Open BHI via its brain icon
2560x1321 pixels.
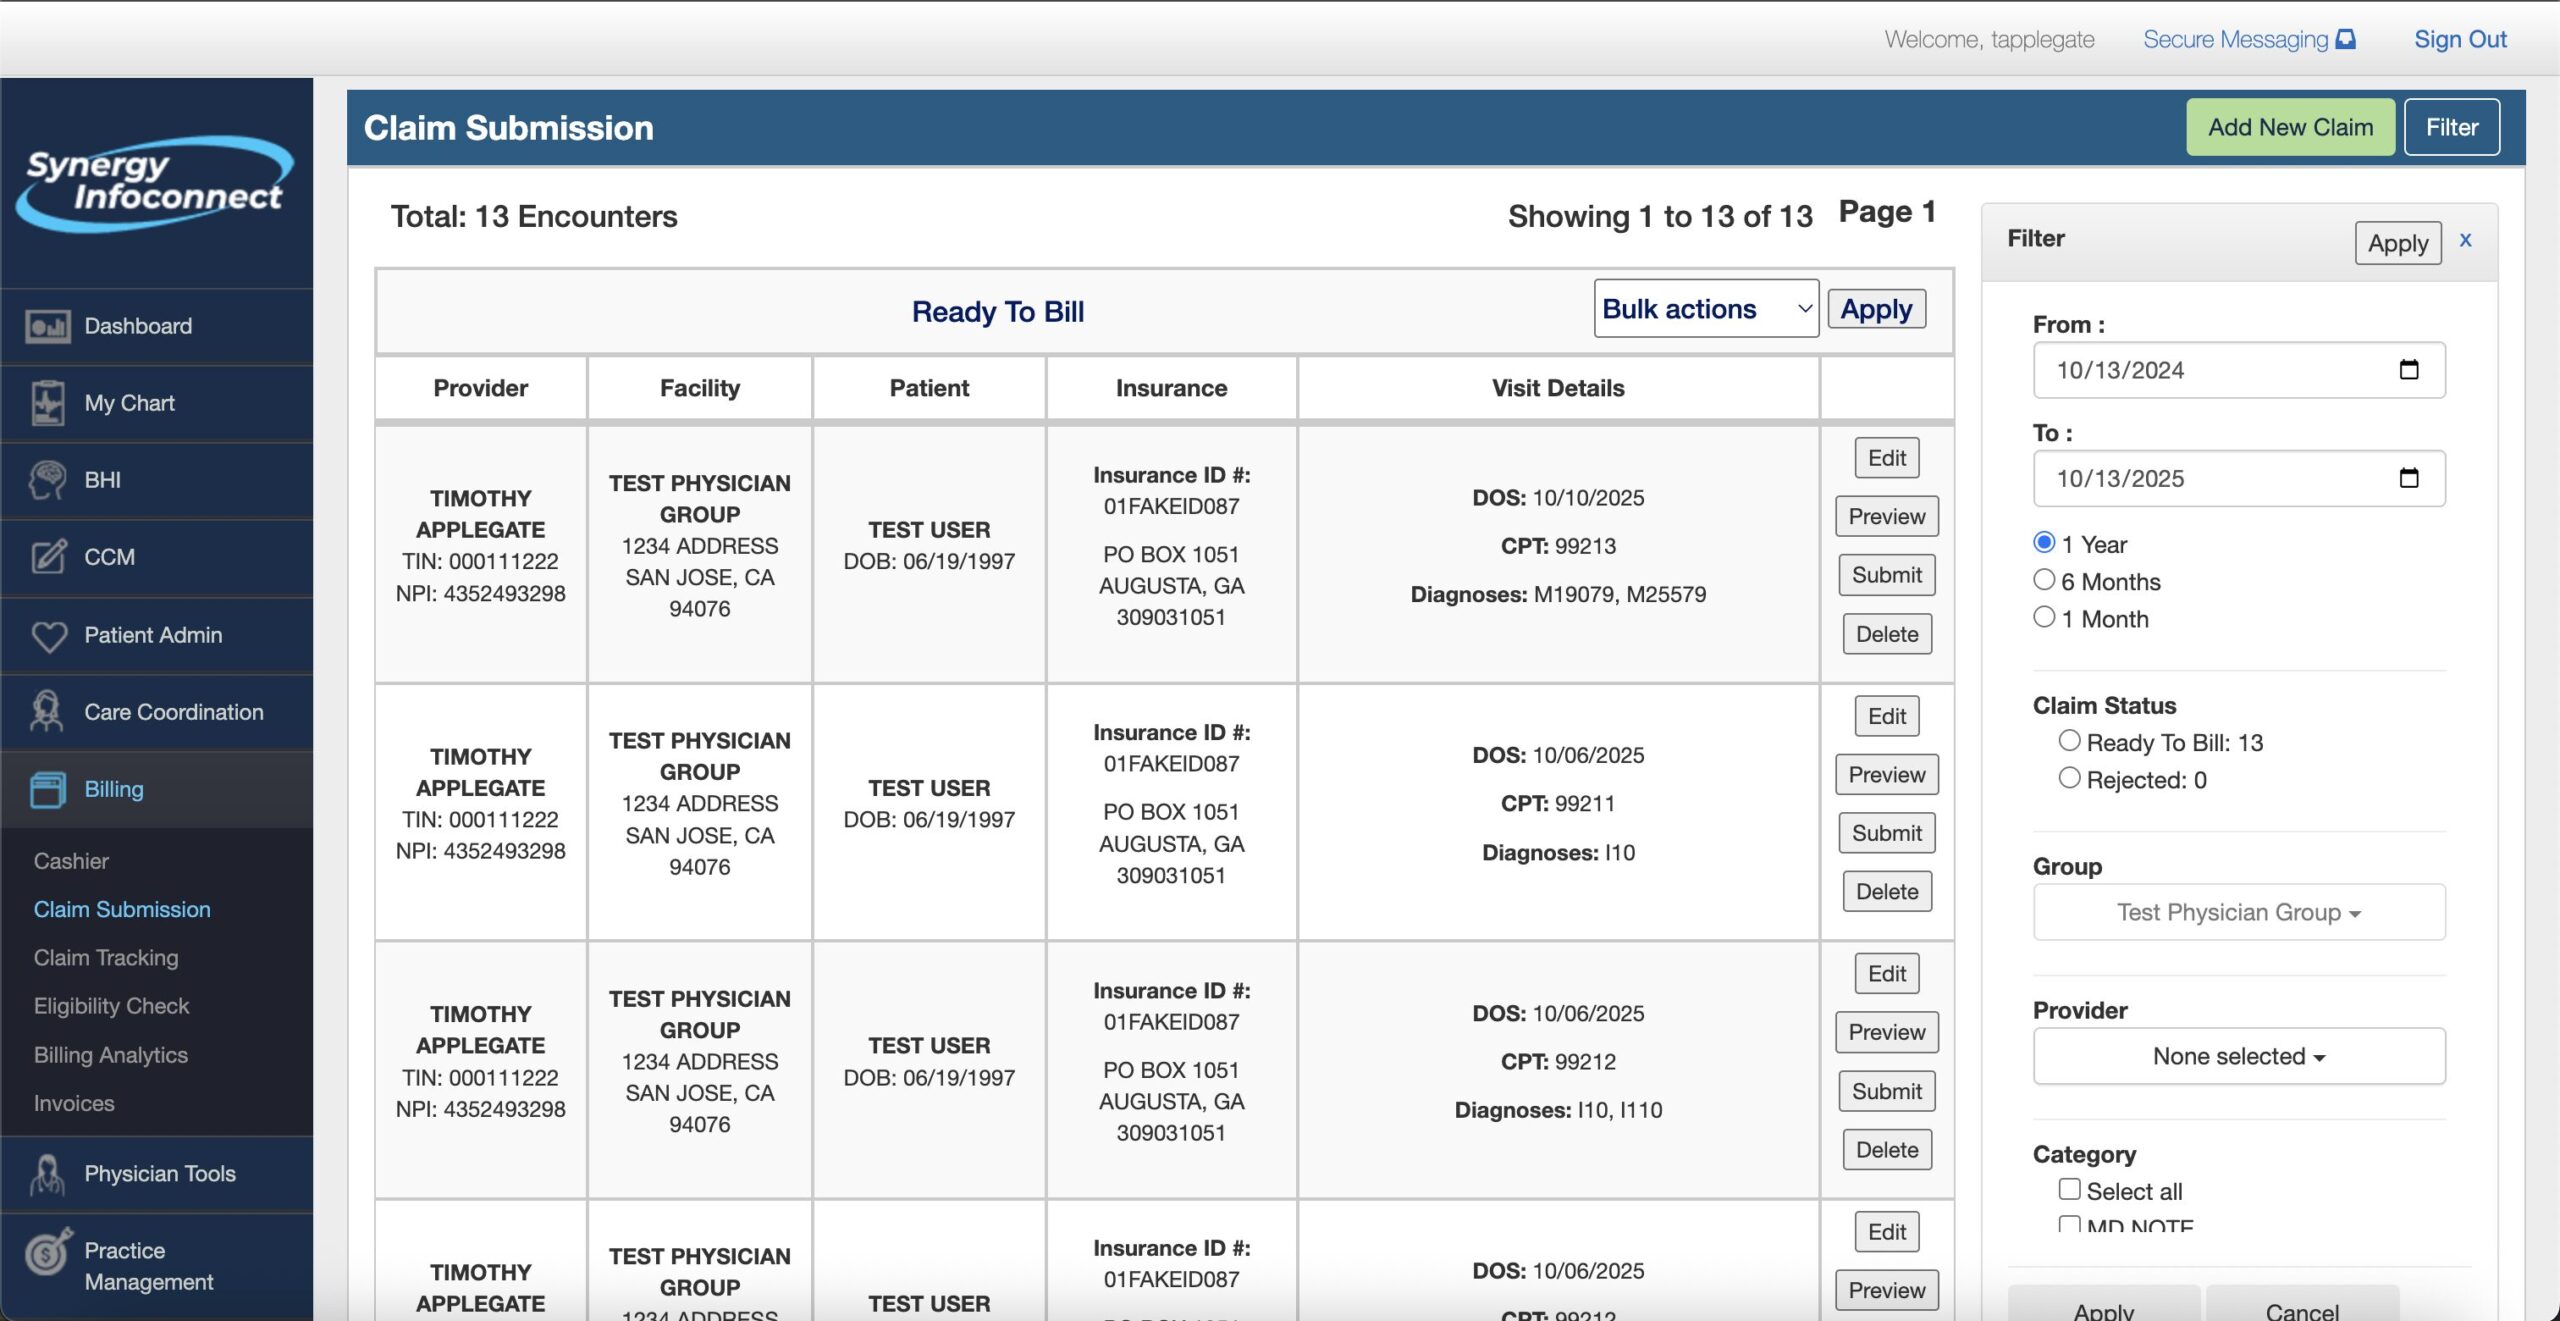47,480
